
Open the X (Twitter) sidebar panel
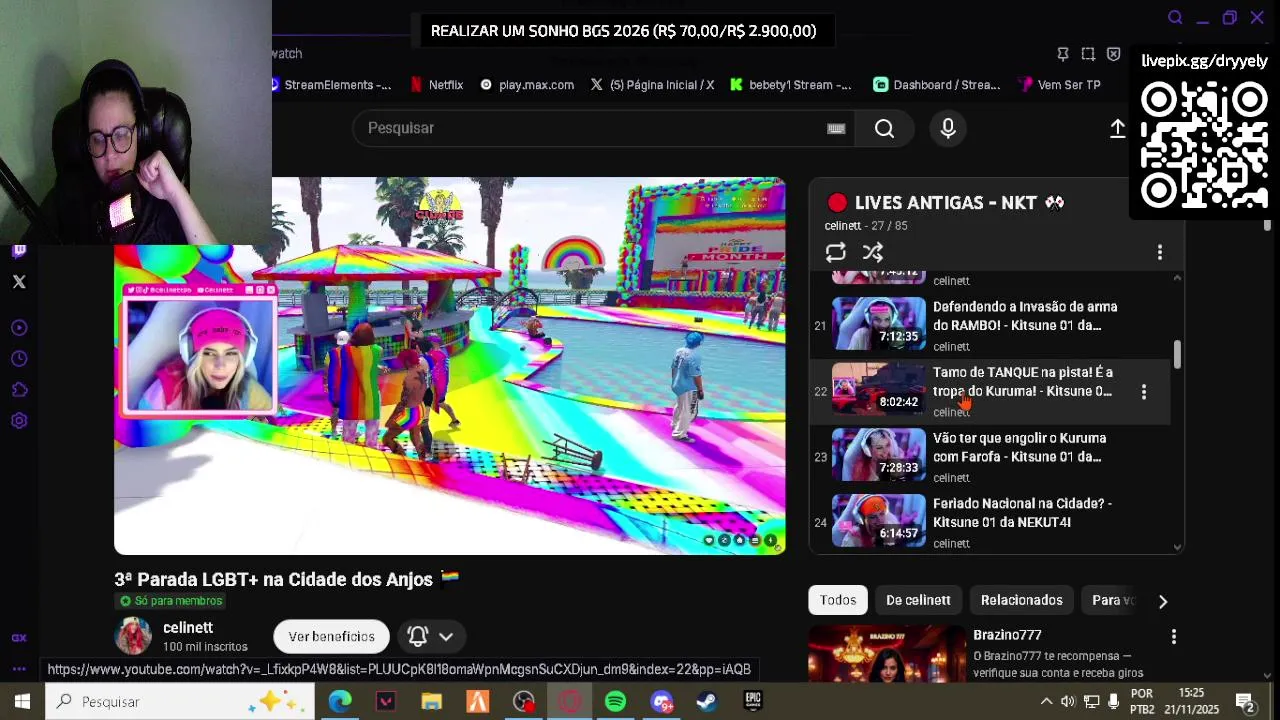coord(19,282)
